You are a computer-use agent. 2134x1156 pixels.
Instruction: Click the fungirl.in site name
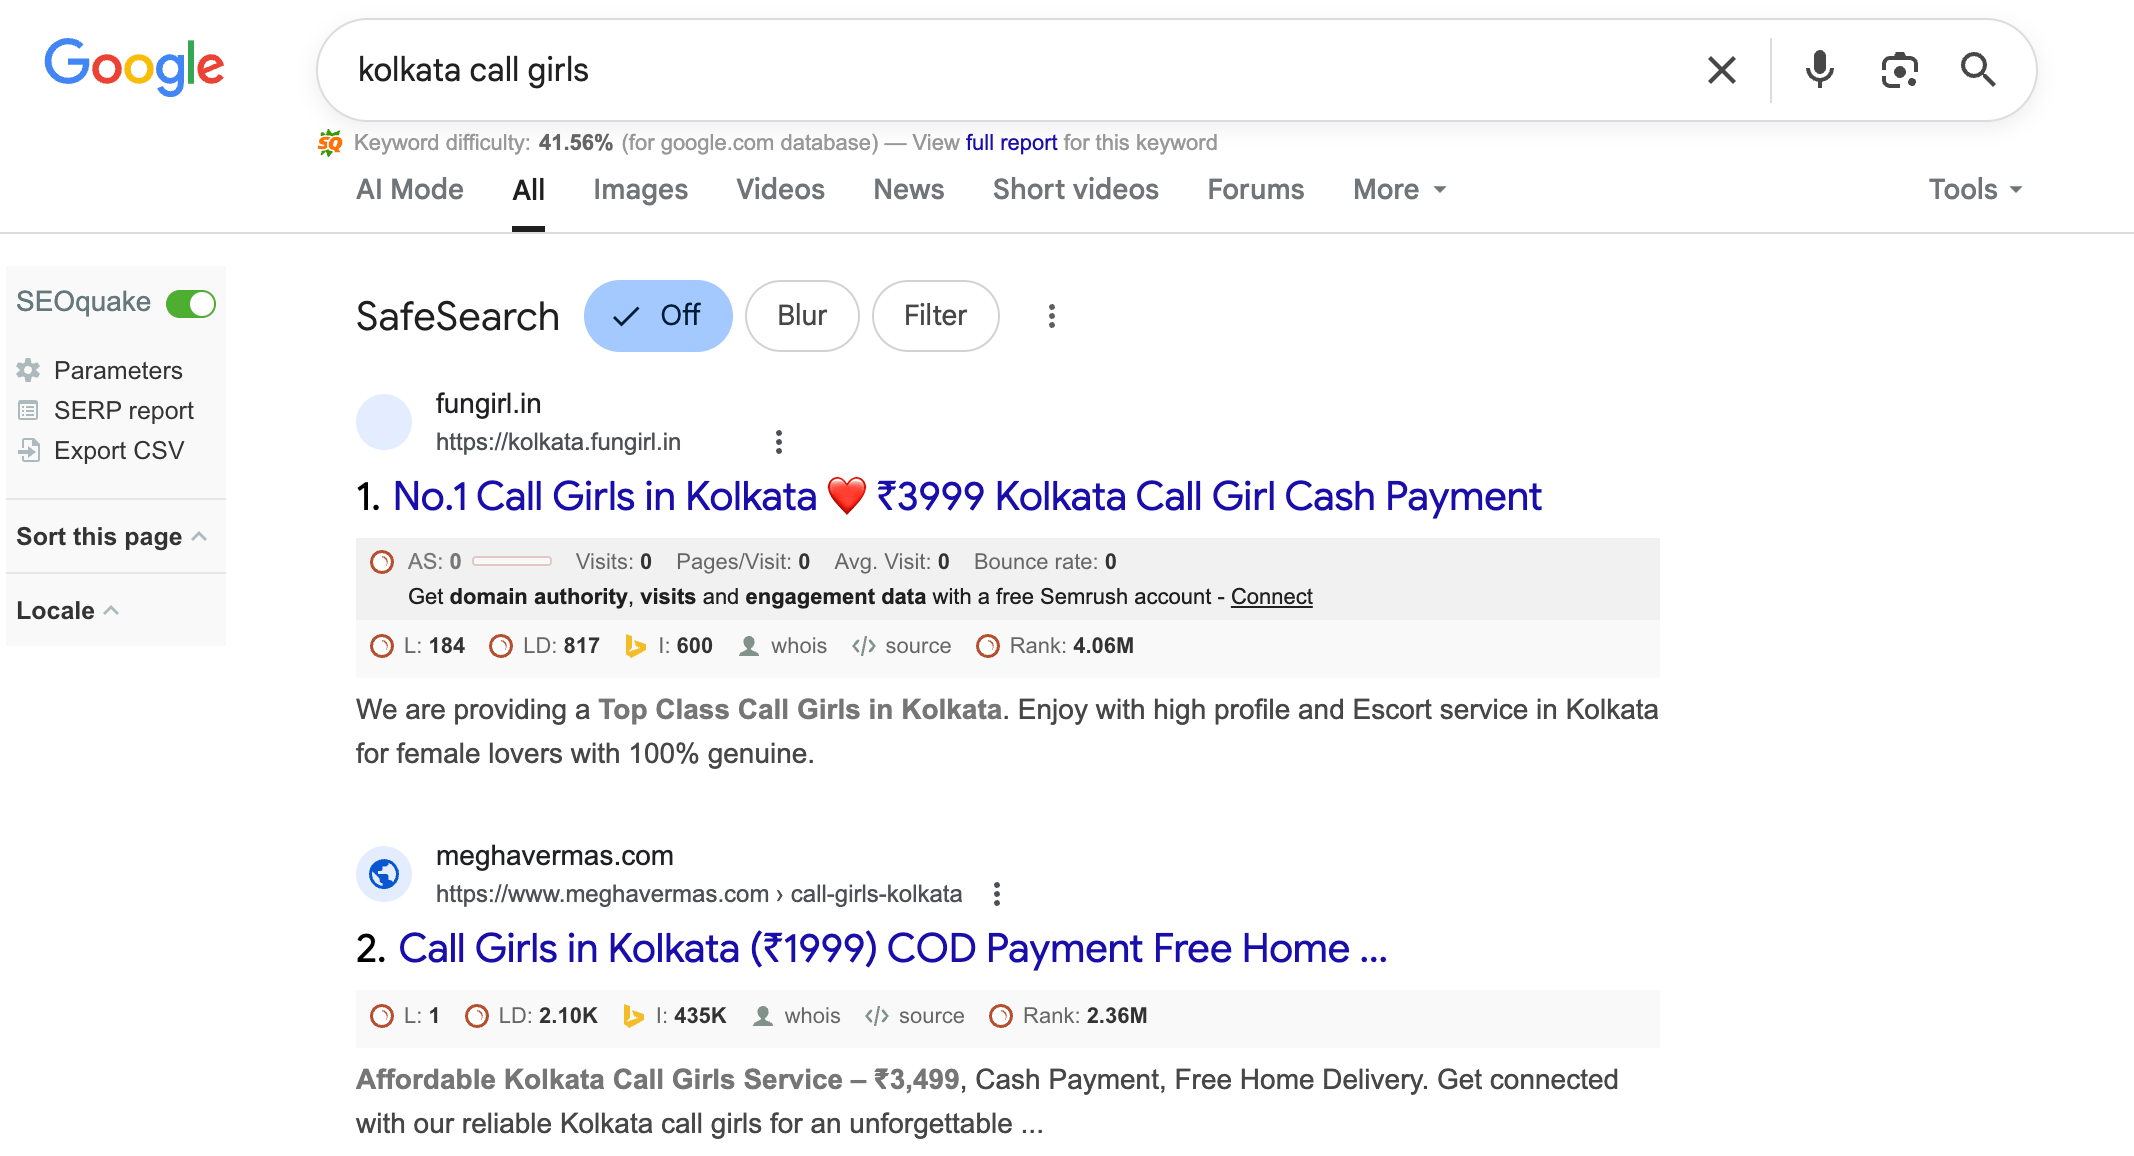pyautogui.click(x=488, y=404)
